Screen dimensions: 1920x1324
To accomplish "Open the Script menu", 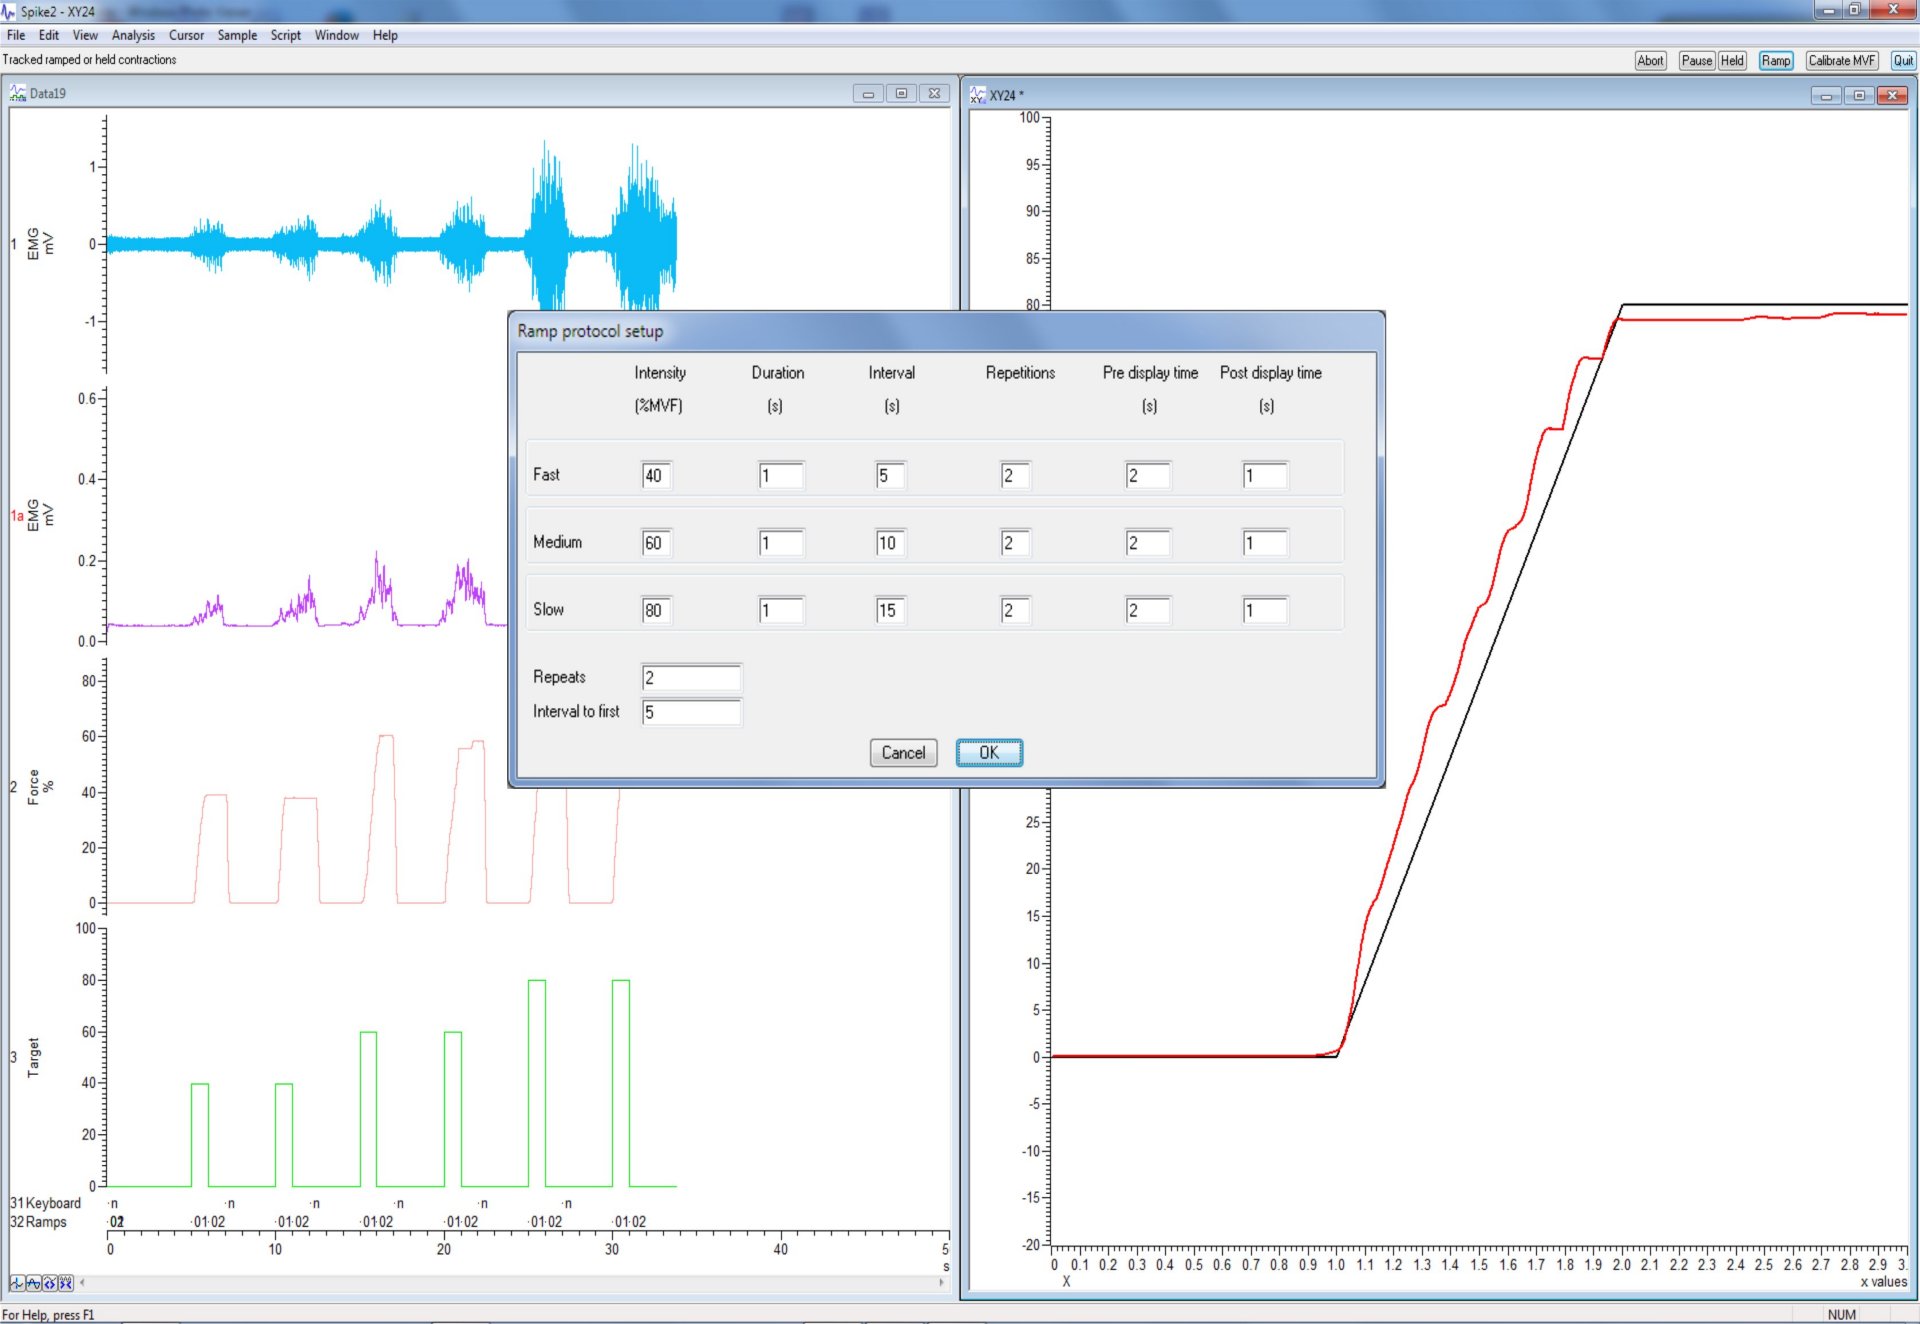I will (285, 35).
